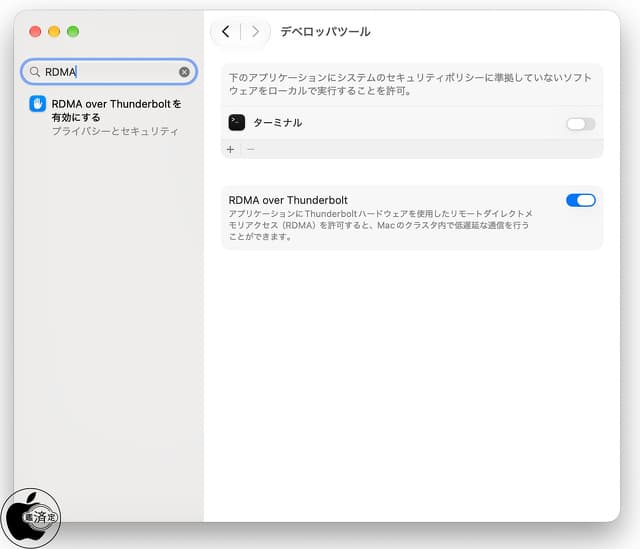Close the window with red button
Screen dimensions: 640x549
[35, 31]
